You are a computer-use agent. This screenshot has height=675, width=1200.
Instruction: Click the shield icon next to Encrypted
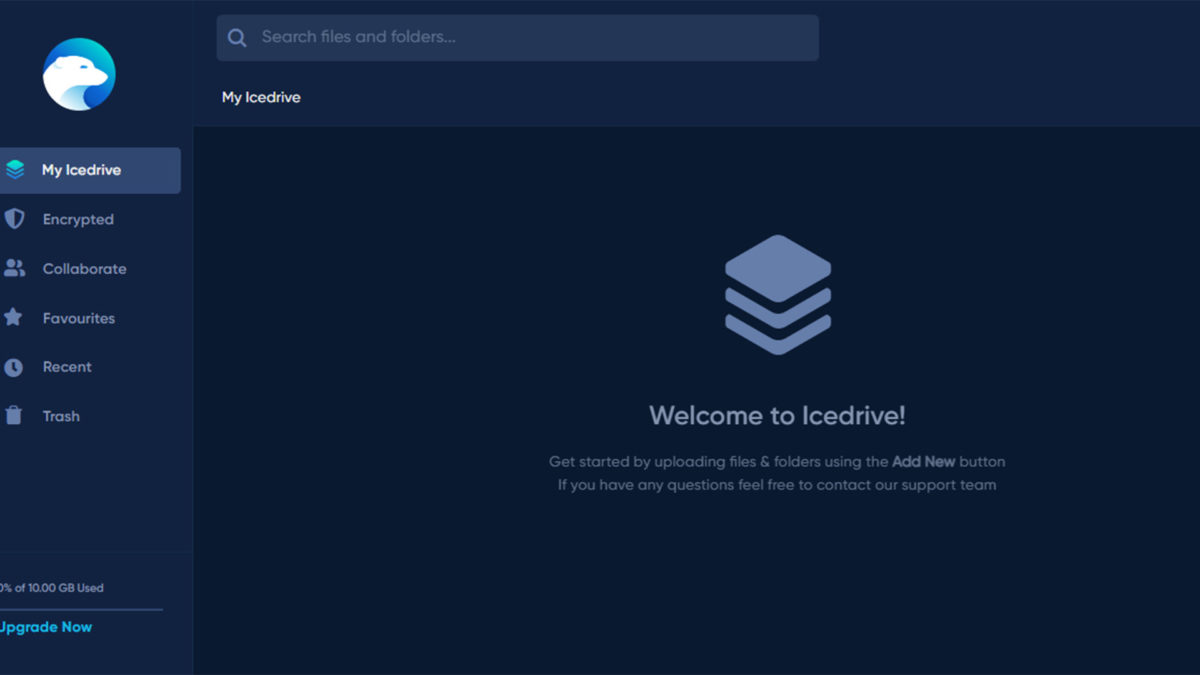tap(14, 219)
